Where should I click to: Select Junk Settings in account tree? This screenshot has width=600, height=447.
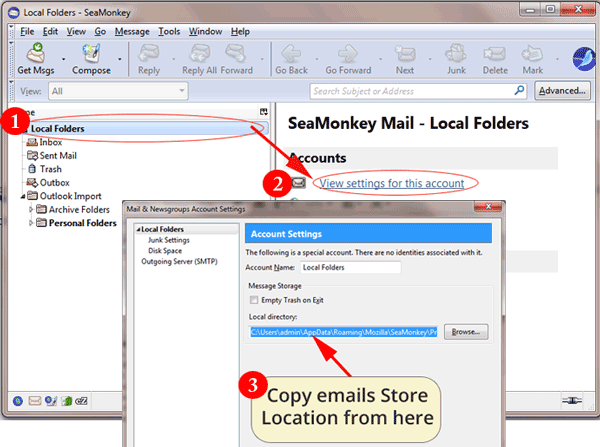click(169, 240)
